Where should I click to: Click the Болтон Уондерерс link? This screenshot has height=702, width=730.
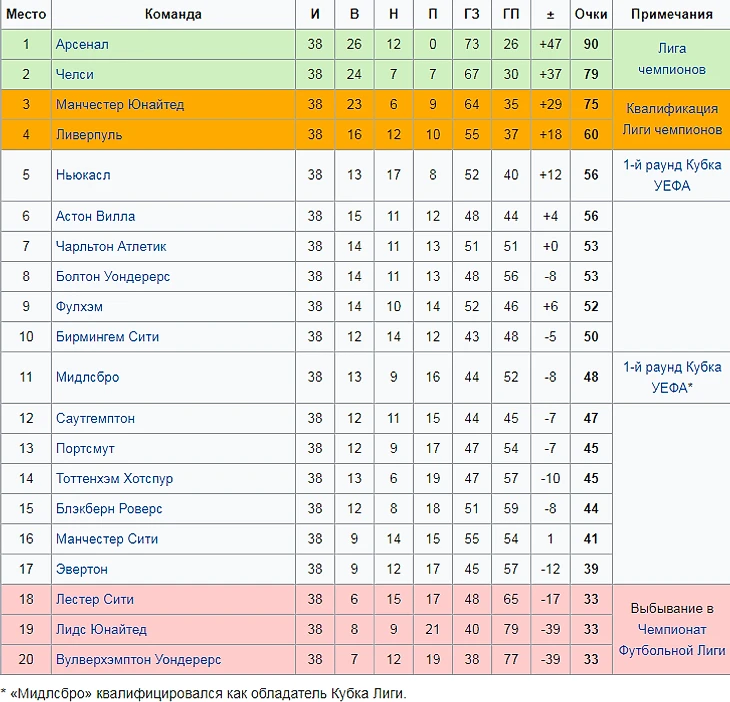click(113, 276)
